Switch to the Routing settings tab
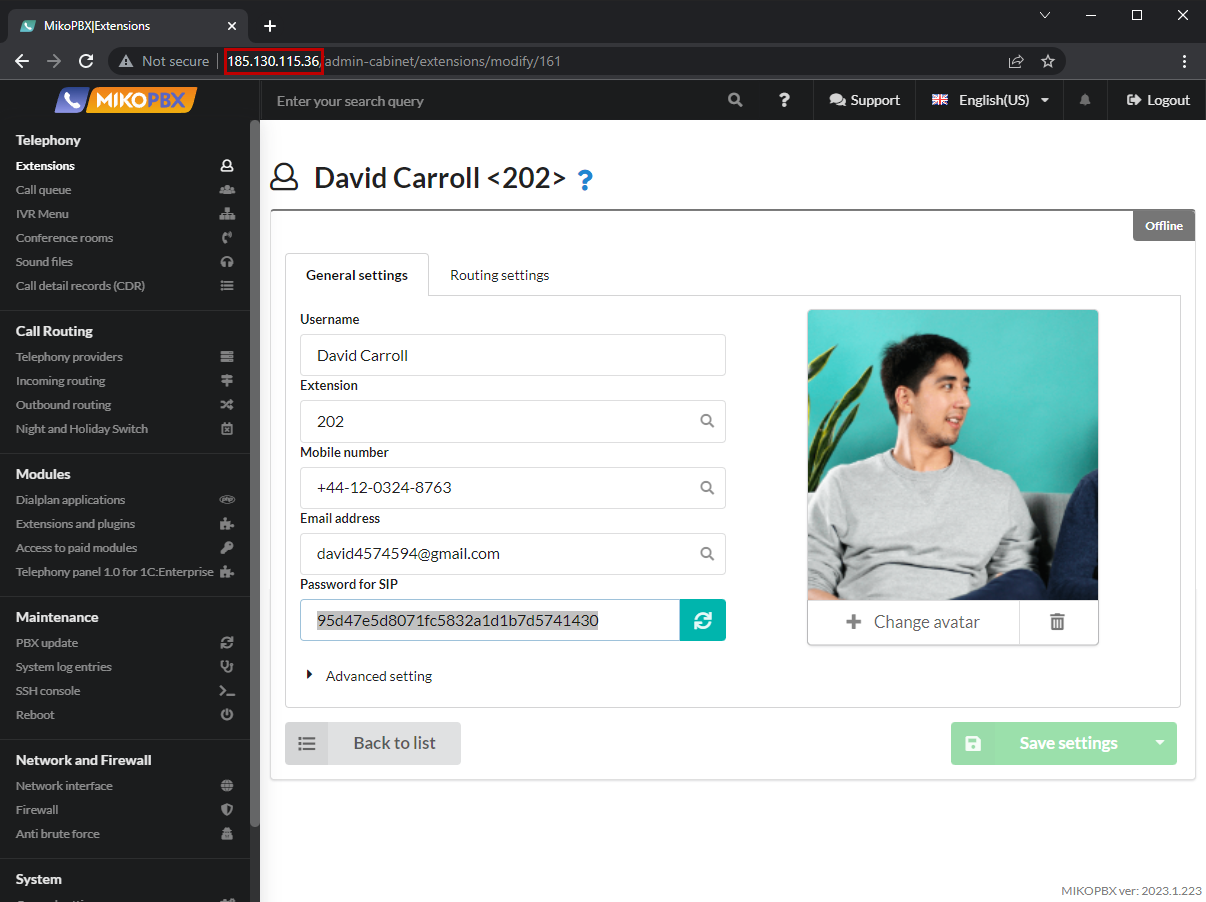 click(x=499, y=275)
